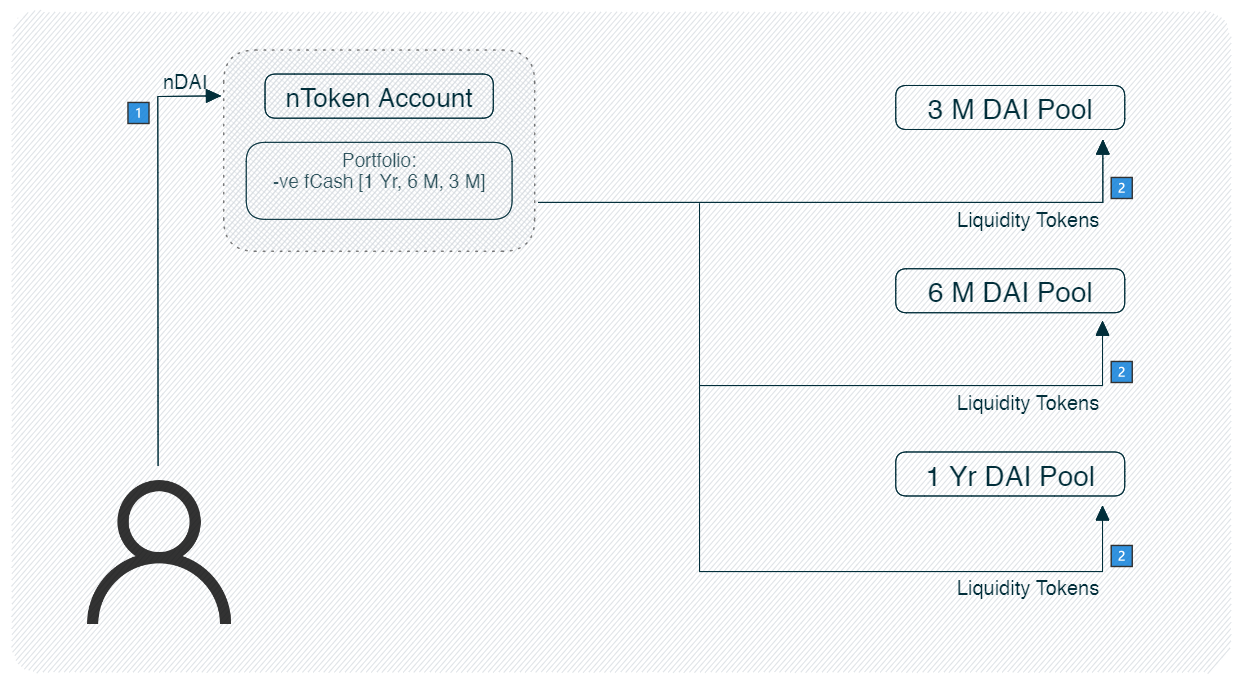The height and width of the screenshot is (681, 1239).
Task: Select the 1 Yr DAI Pool box
Action: click(1010, 475)
